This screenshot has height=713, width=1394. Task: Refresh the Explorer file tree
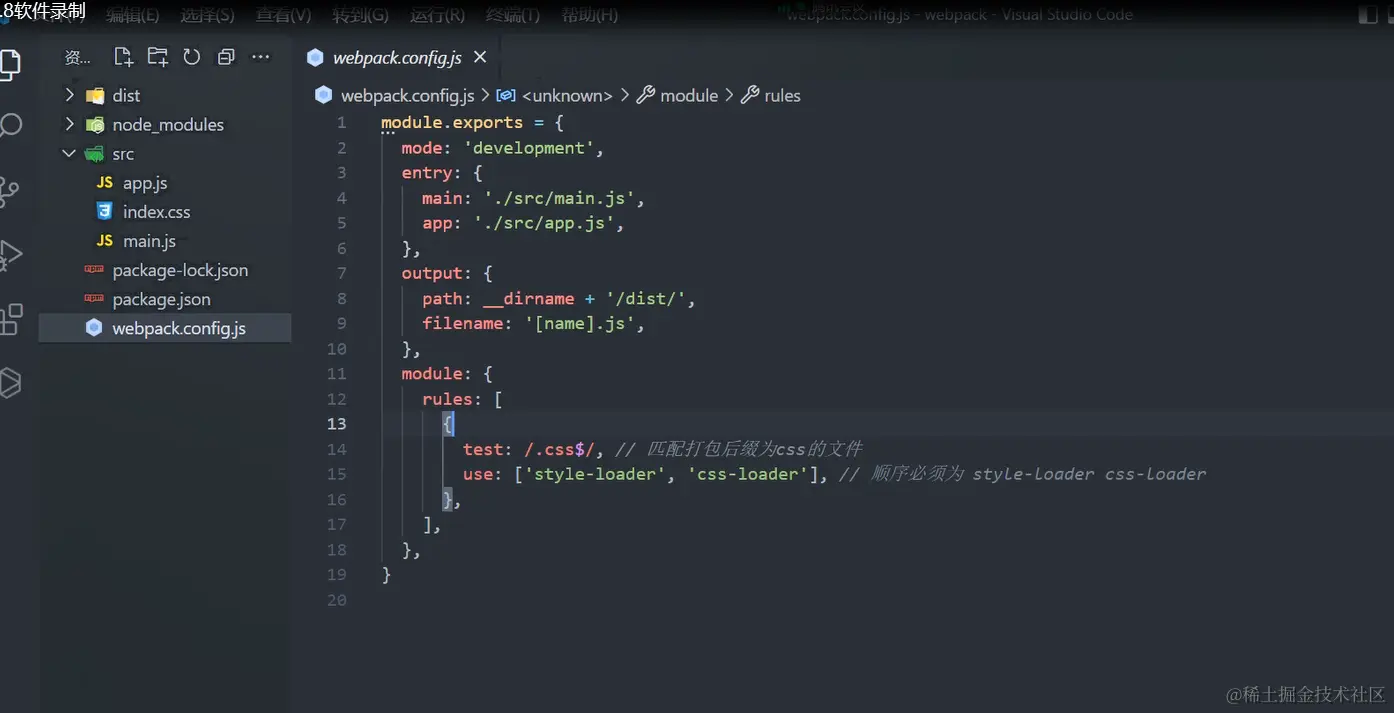point(192,57)
